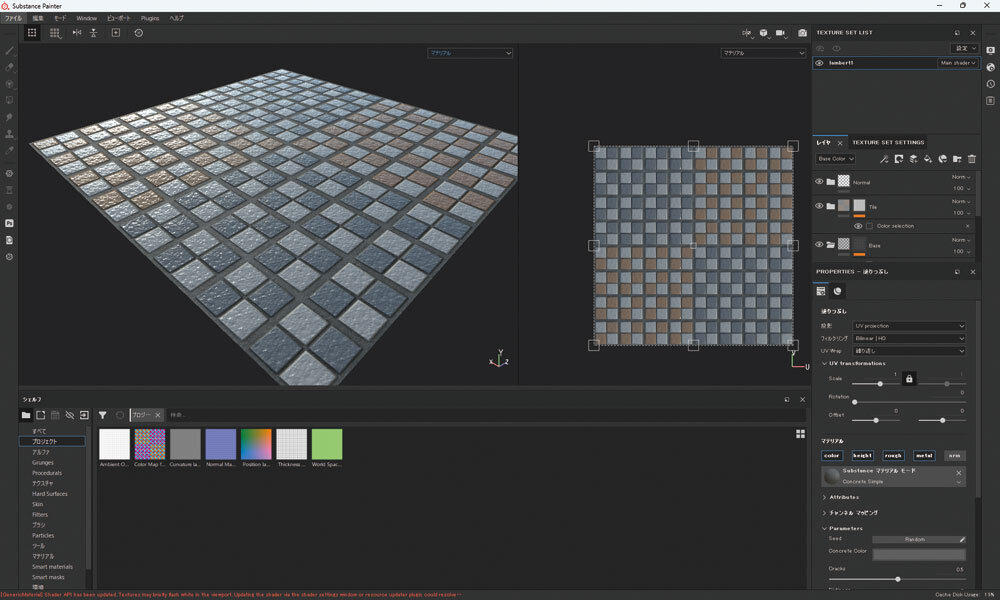Expand the Attributes section
Viewport: 1000px width, 600px height.
844,497
